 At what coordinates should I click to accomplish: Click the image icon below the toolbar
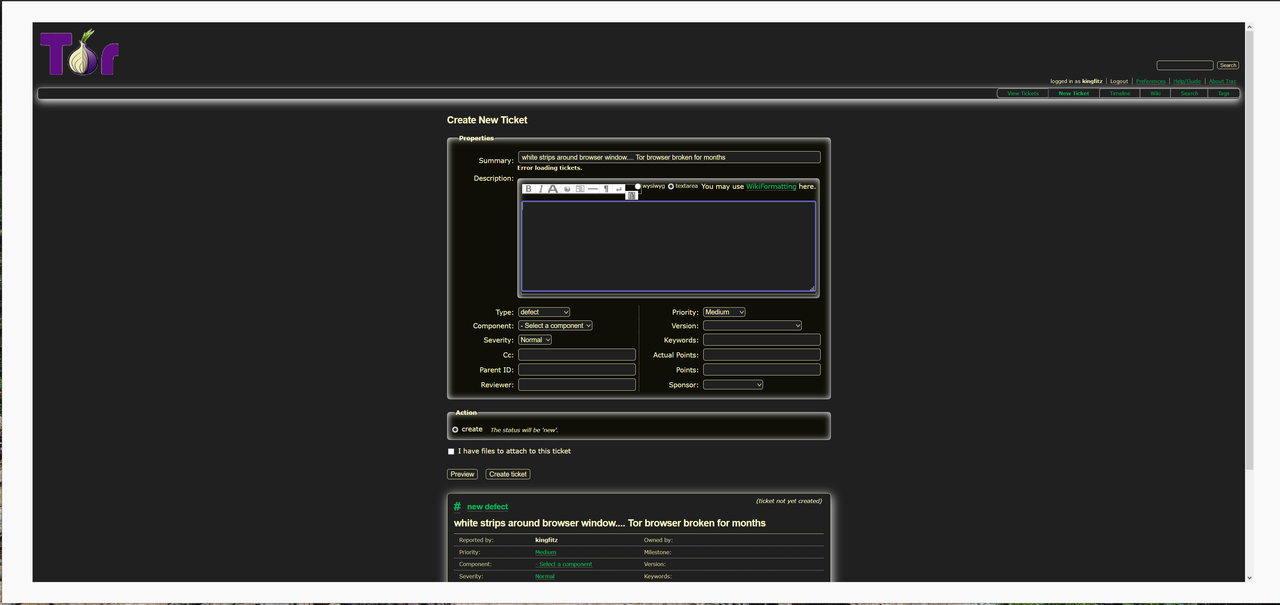tap(632, 196)
